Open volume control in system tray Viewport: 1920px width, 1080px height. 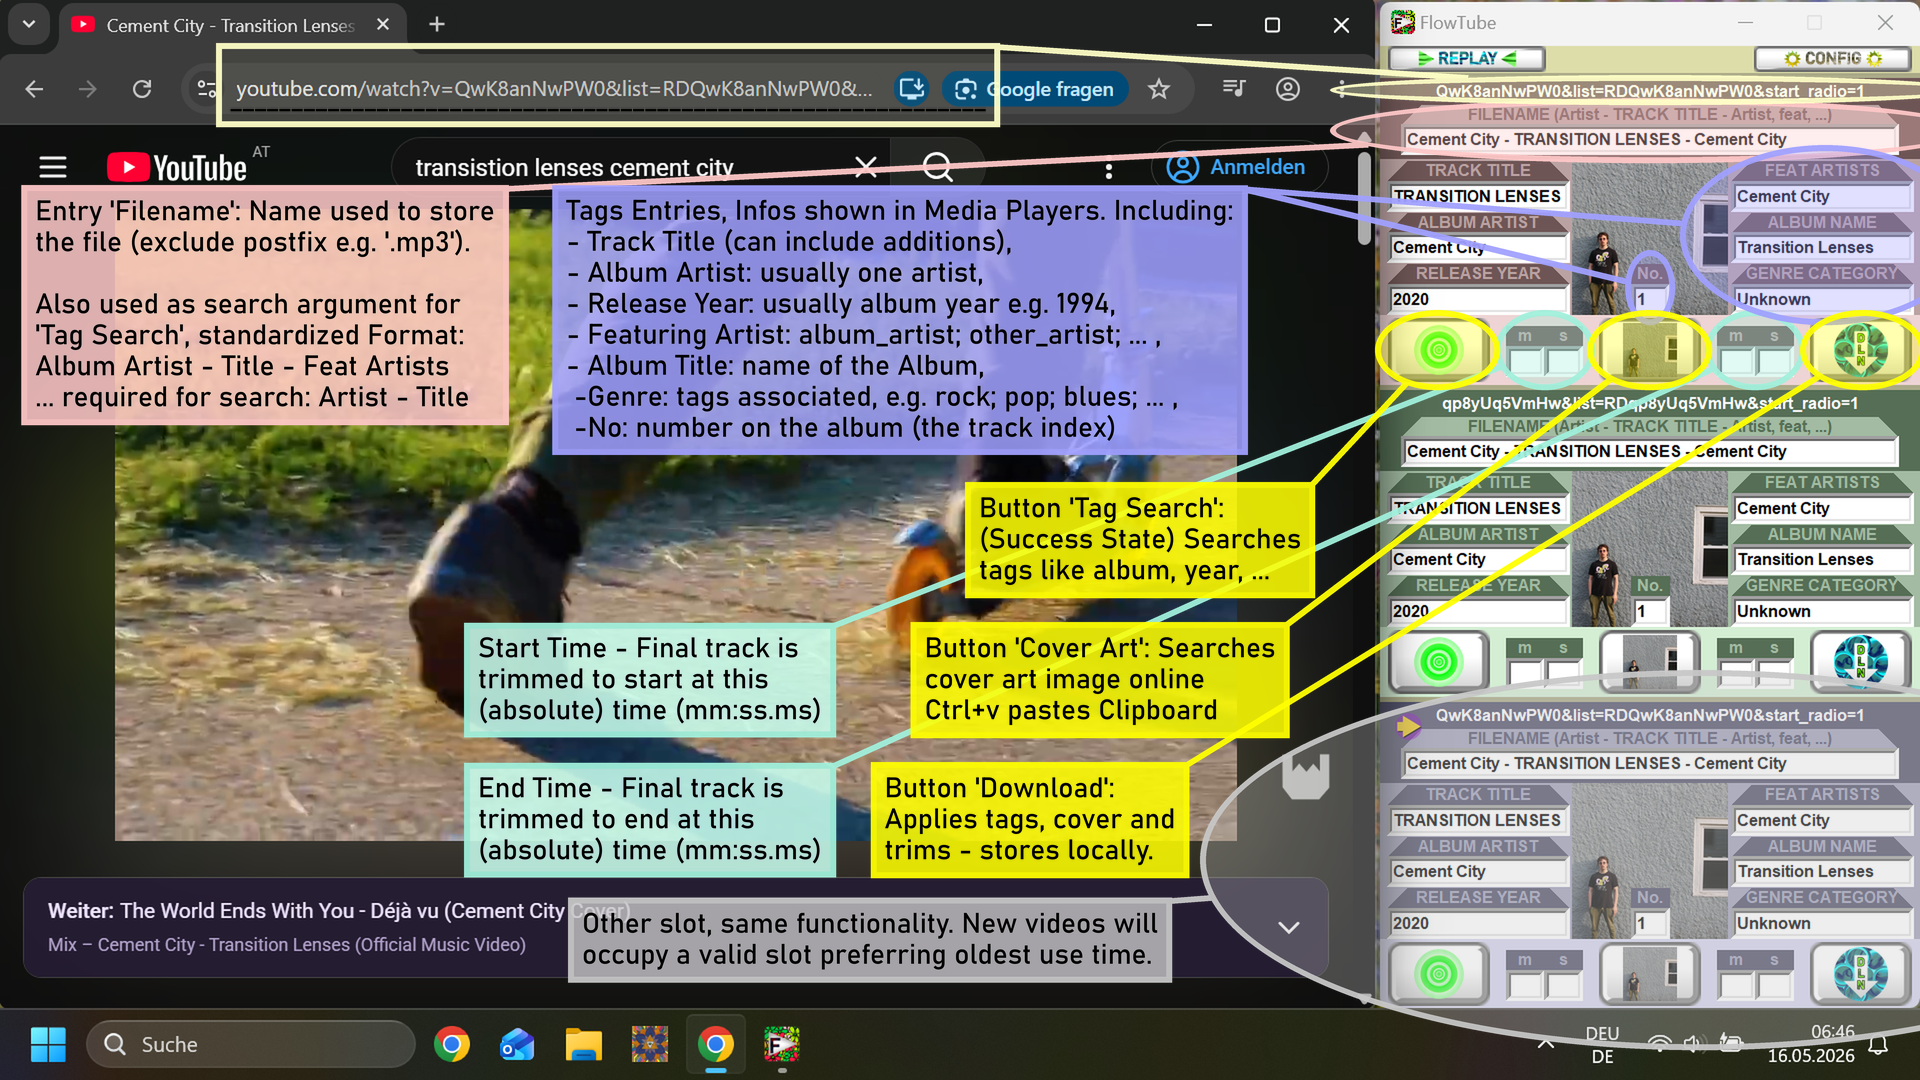click(1693, 1044)
